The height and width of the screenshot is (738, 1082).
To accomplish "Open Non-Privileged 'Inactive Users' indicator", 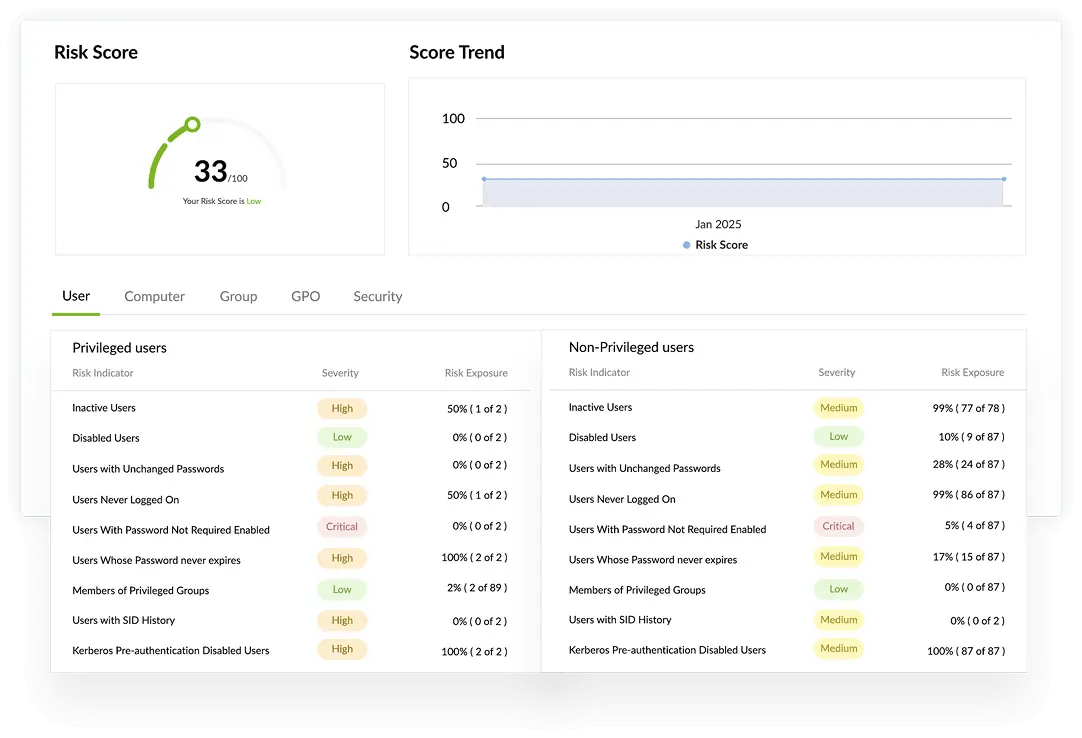I will click(x=600, y=407).
